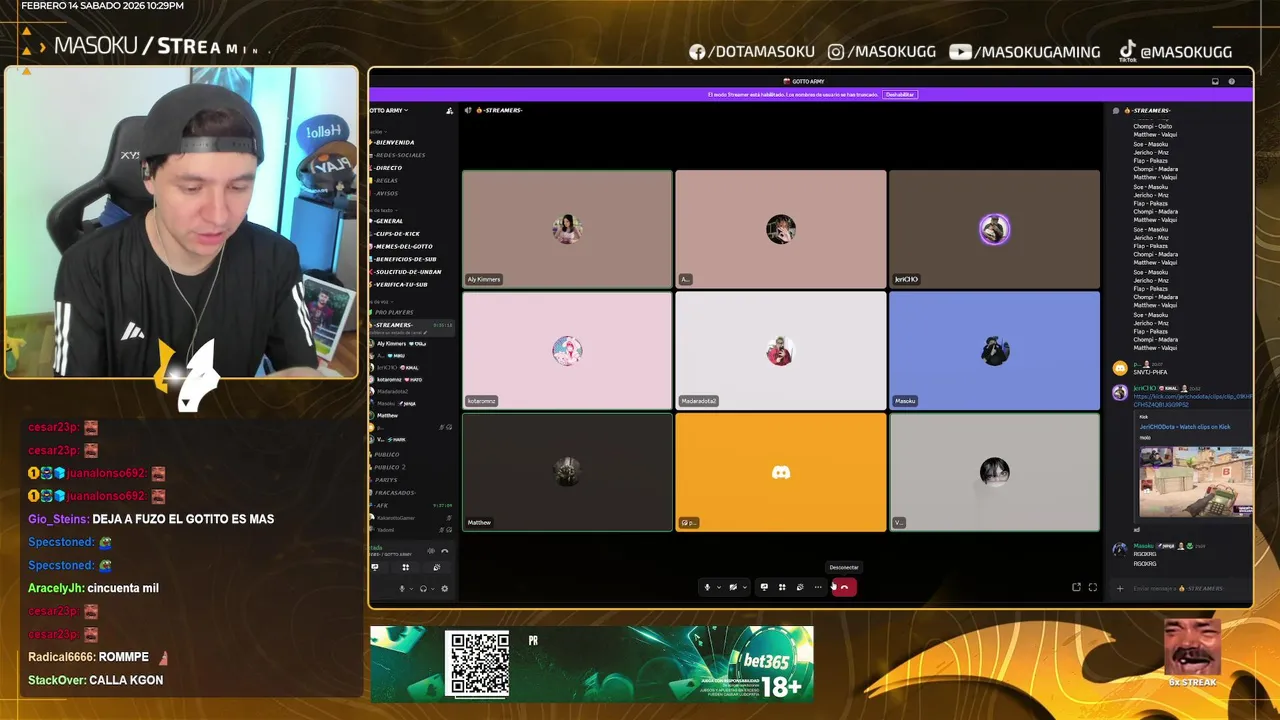This screenshot has width=1280, height=720.
Task: Disconnect using sidebar voice status hang-up icon
Action: [445, 551]
